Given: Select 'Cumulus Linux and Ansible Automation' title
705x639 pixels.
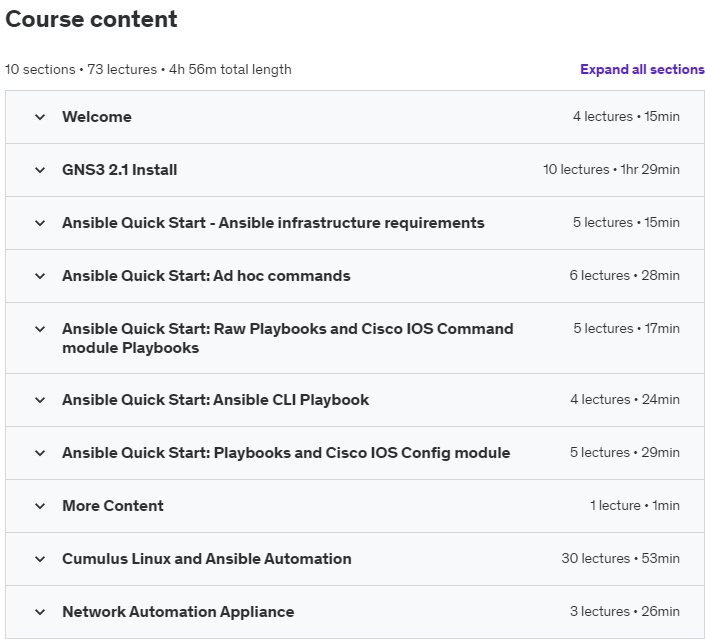Looking at the screenshot, I should coord(207,559).
